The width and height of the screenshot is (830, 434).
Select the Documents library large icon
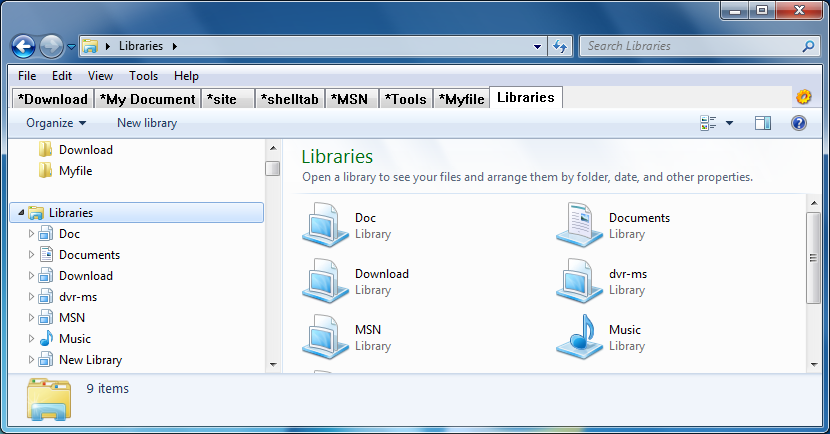[x=580, y=225]
